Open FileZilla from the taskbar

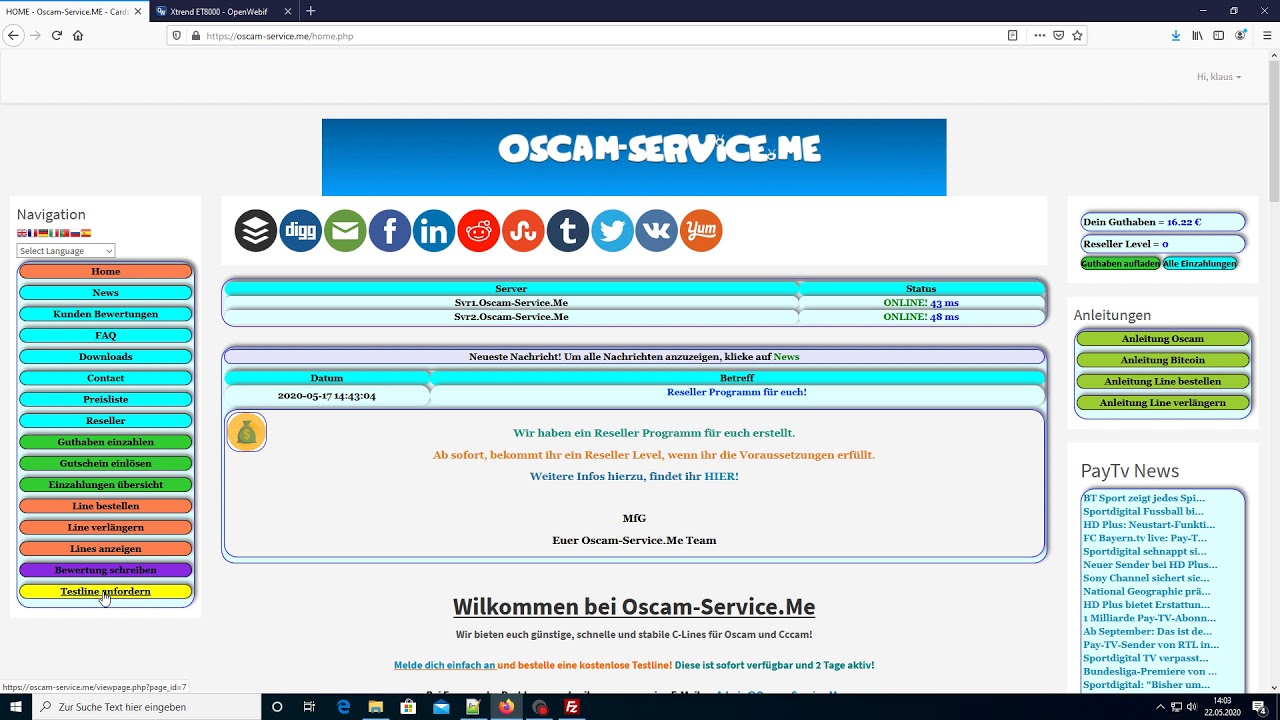pyautogui.click(x=571, y=707)
